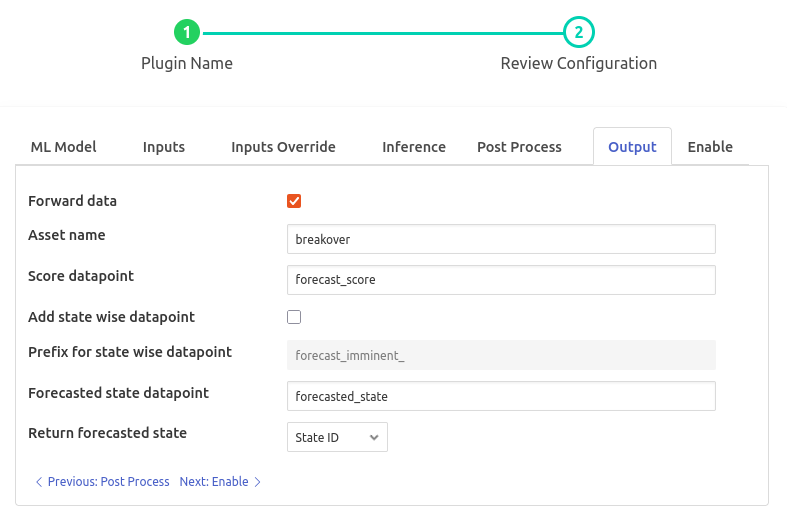This screenshot has width=787, height=521.
Task: Click the Forecasted state datapoint field
Action: point(500,396)
